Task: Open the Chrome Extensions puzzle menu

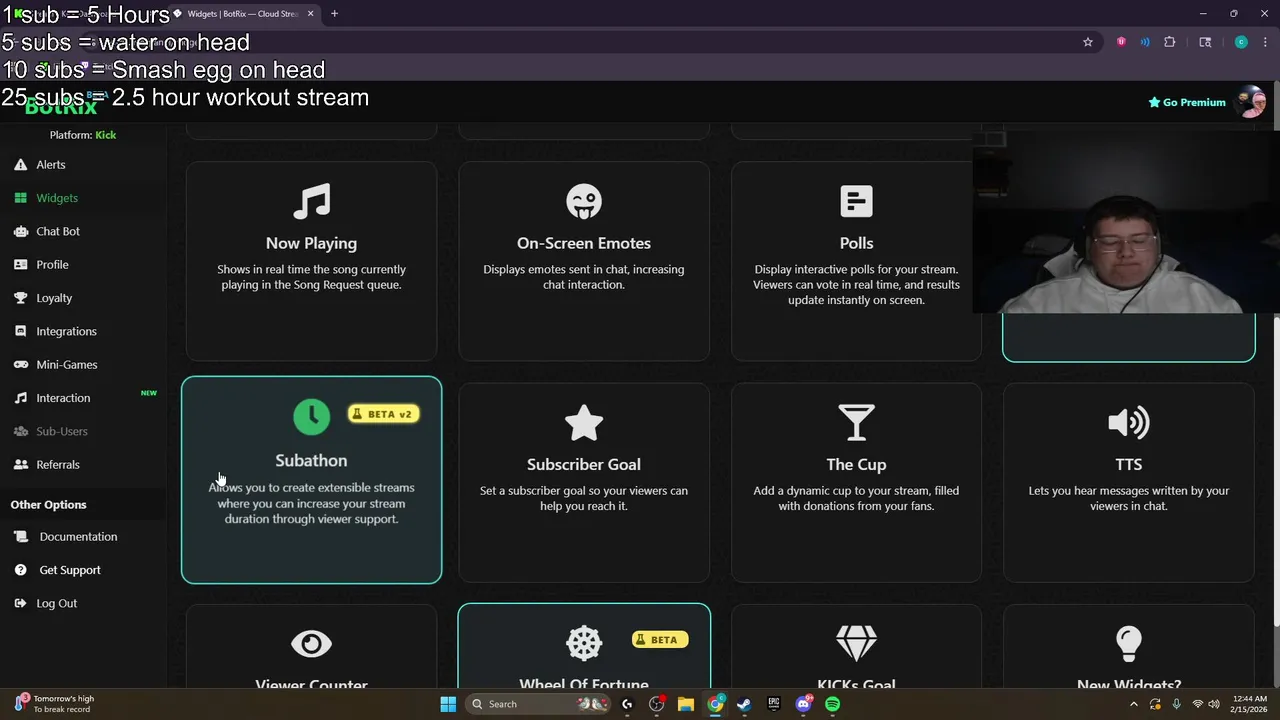Action: (1169, 42)
